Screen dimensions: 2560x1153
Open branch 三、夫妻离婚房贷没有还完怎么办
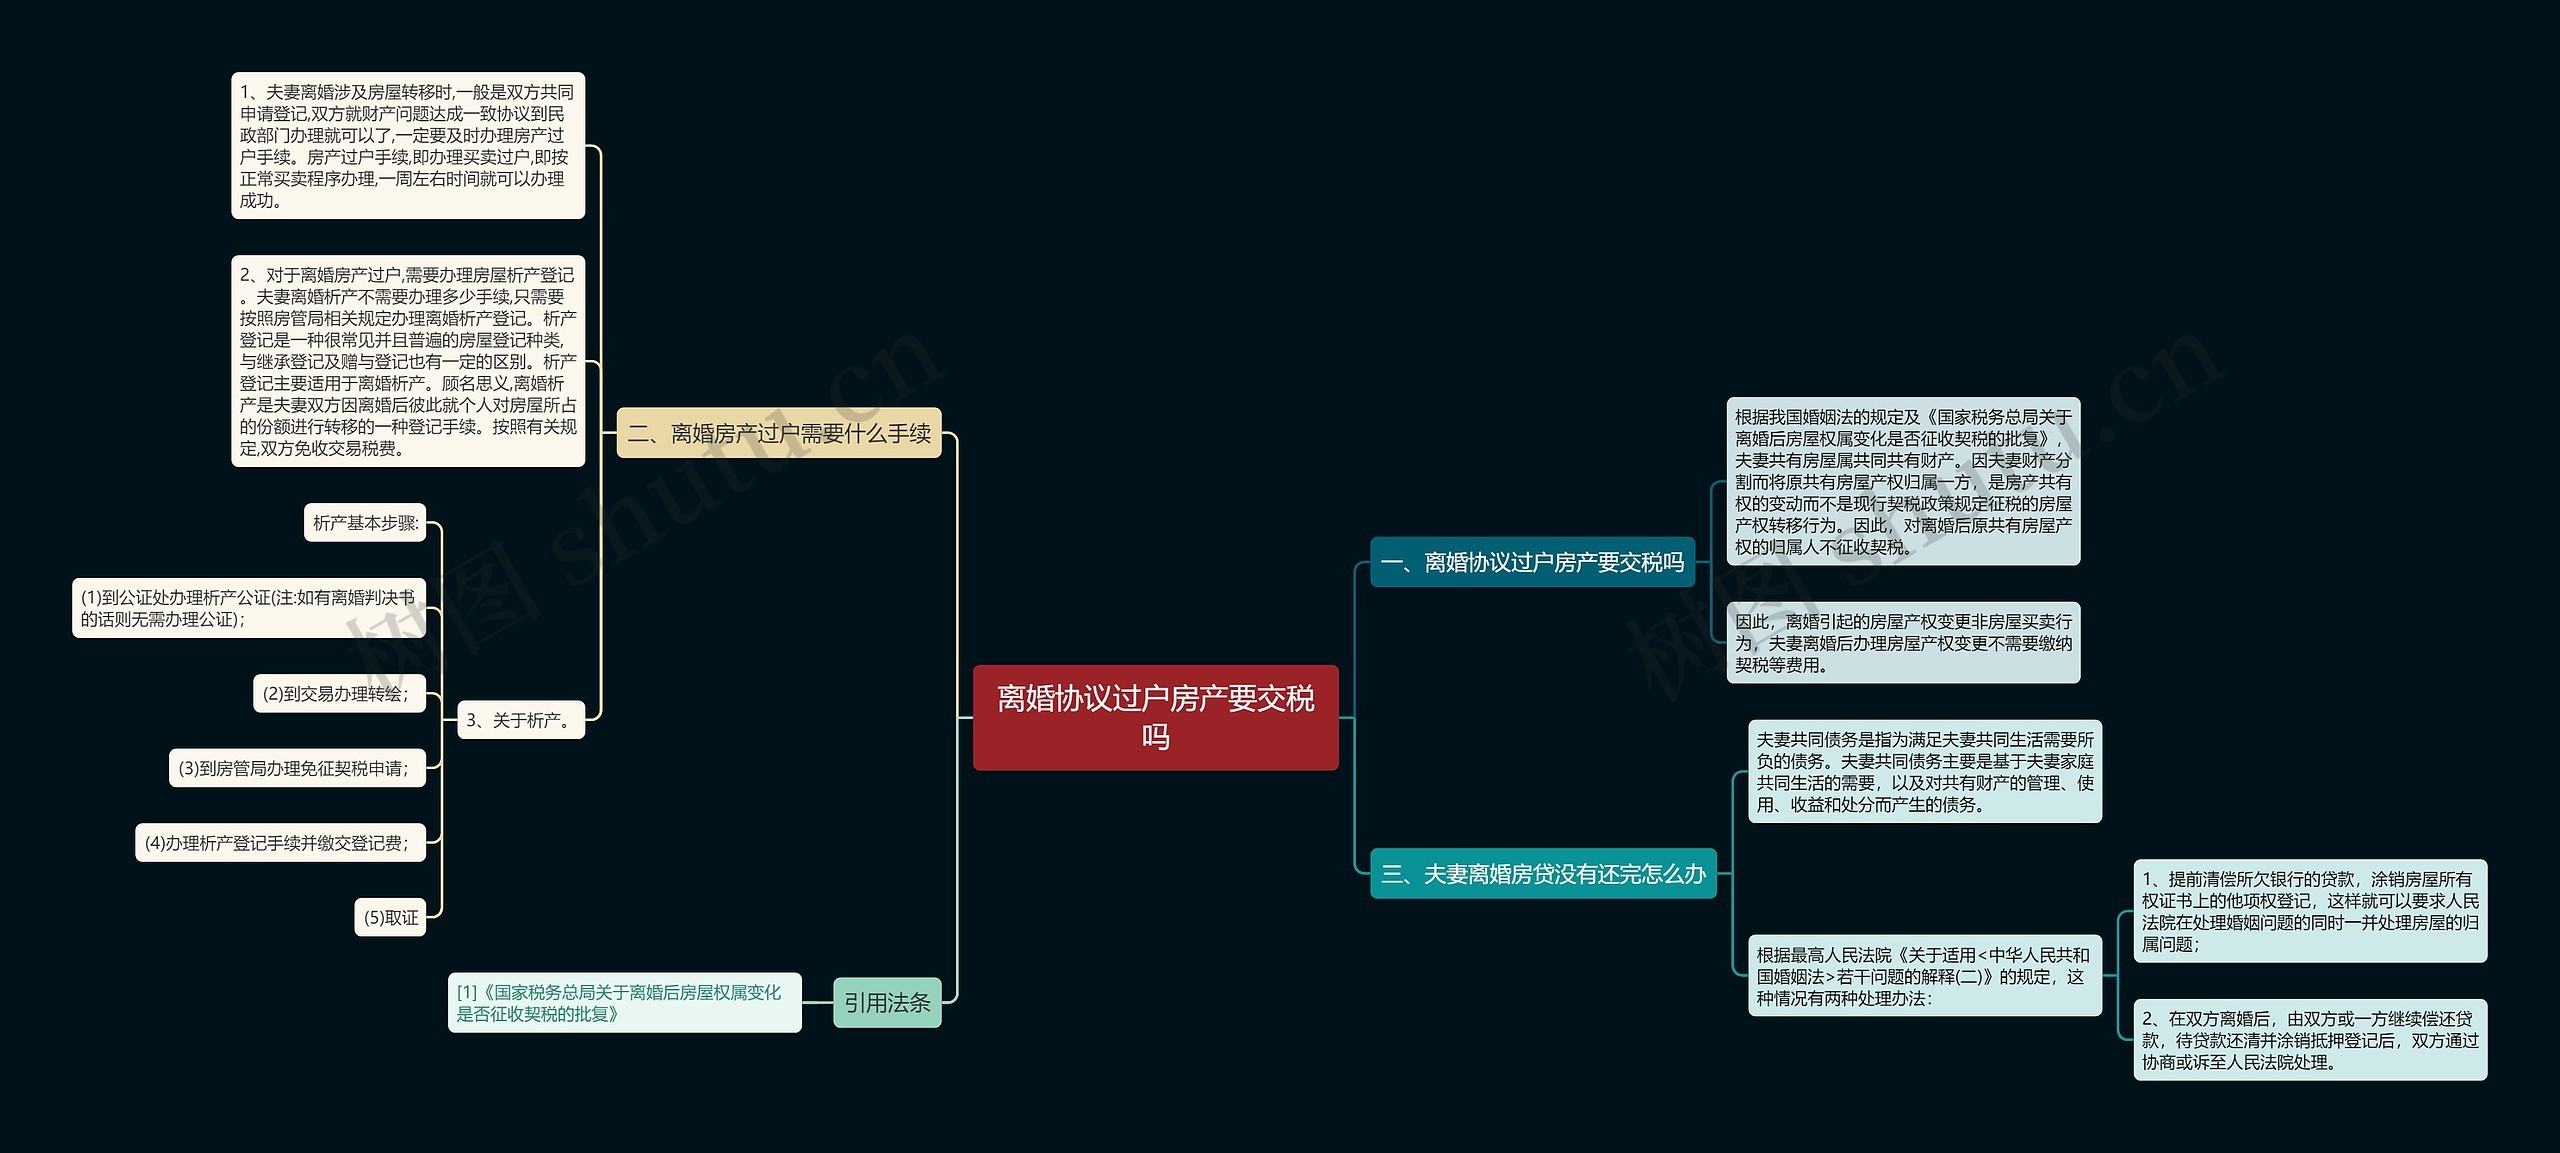point(1542,874)
